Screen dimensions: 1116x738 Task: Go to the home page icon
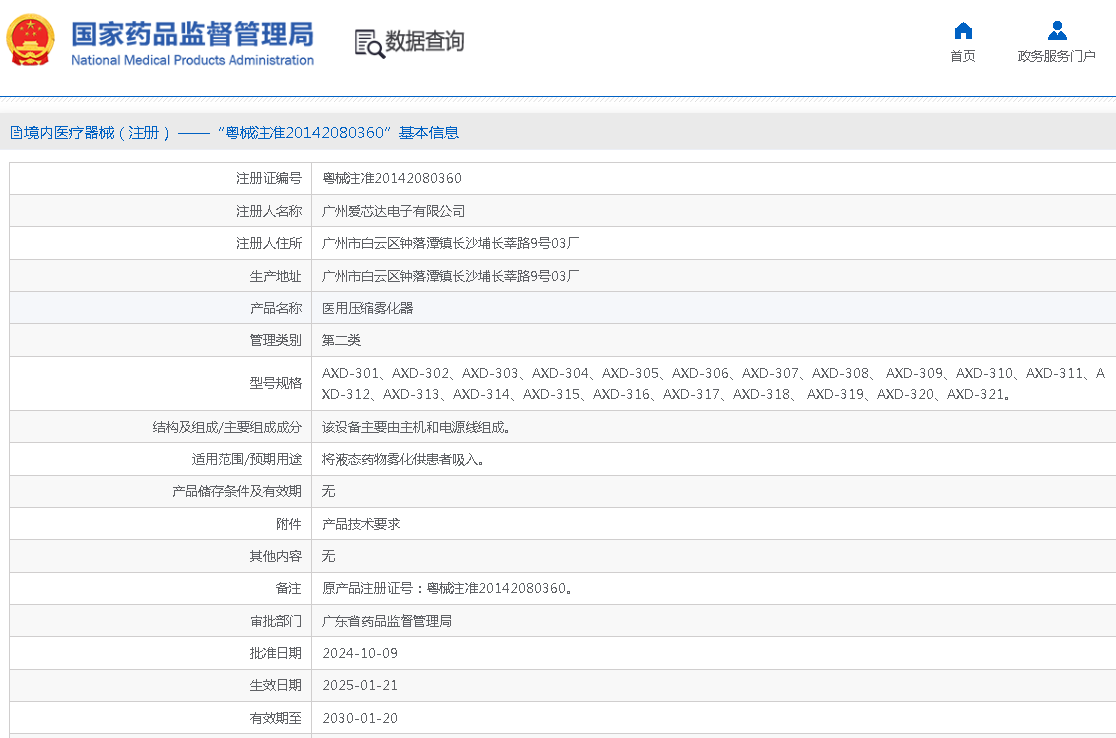[963, 31]
